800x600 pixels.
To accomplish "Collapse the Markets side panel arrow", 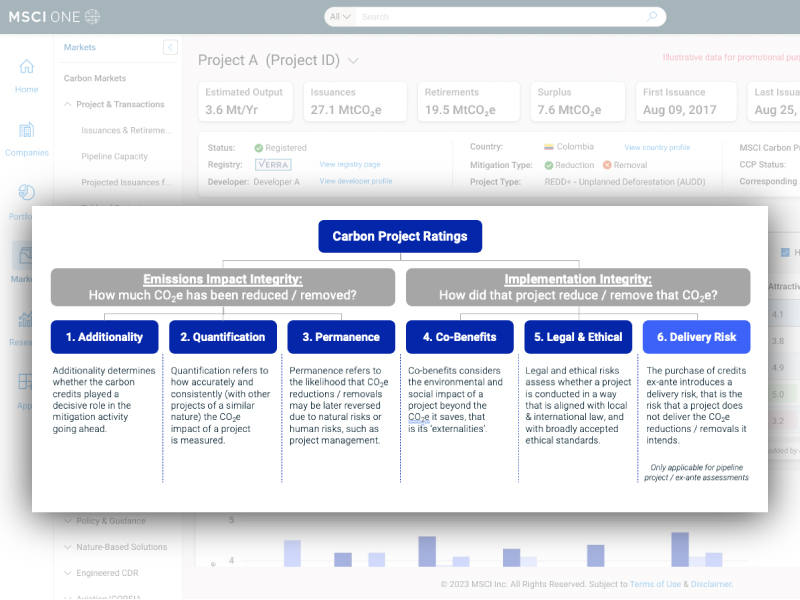I will tap(169, 47).
